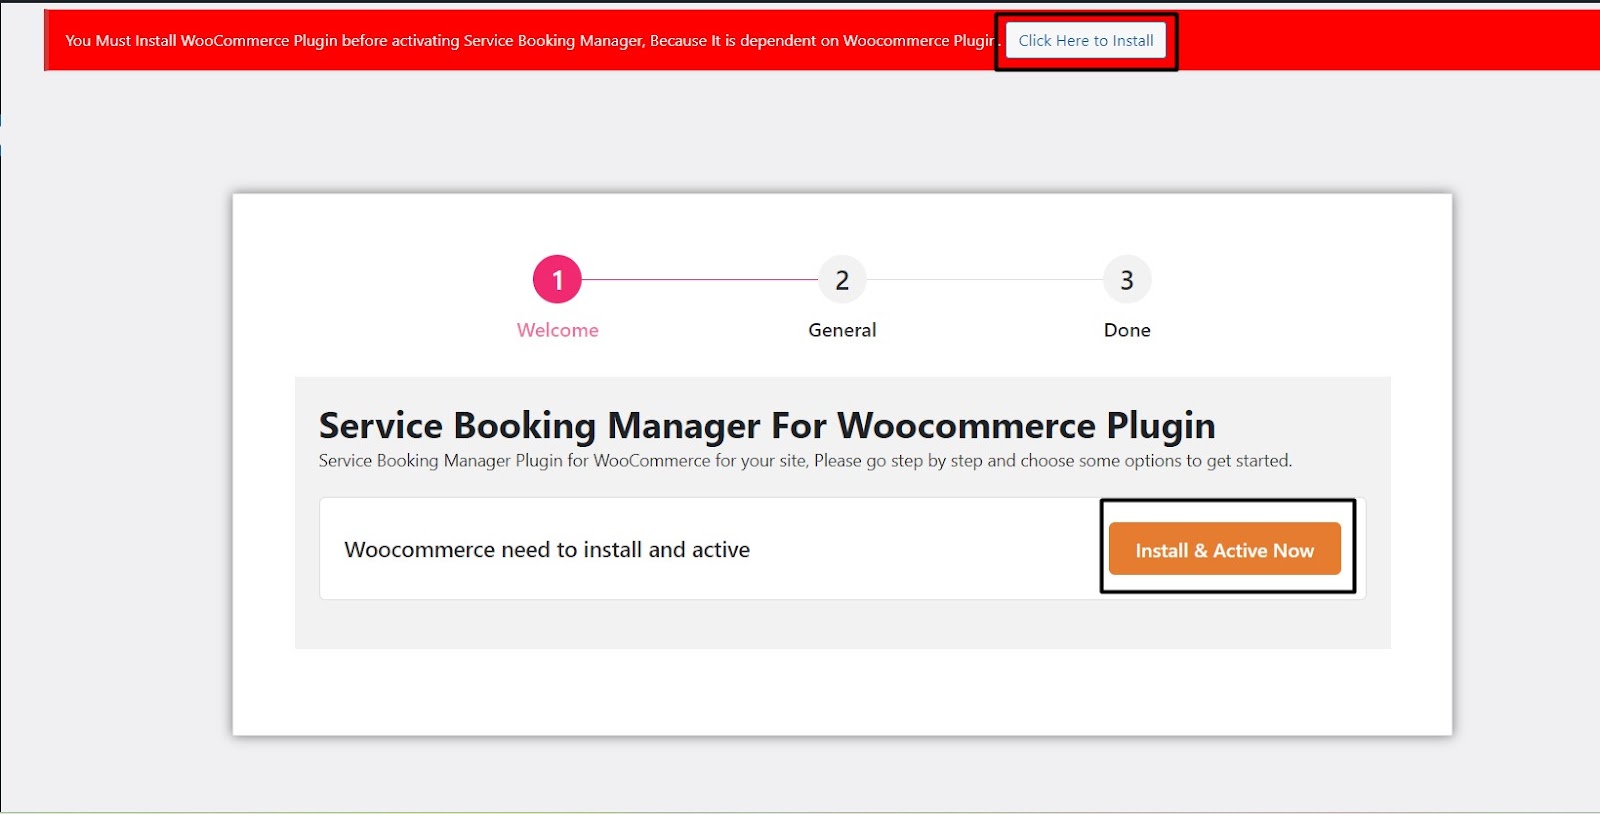Click 'Woocommerce need to install and active' text

pos(547,550)
